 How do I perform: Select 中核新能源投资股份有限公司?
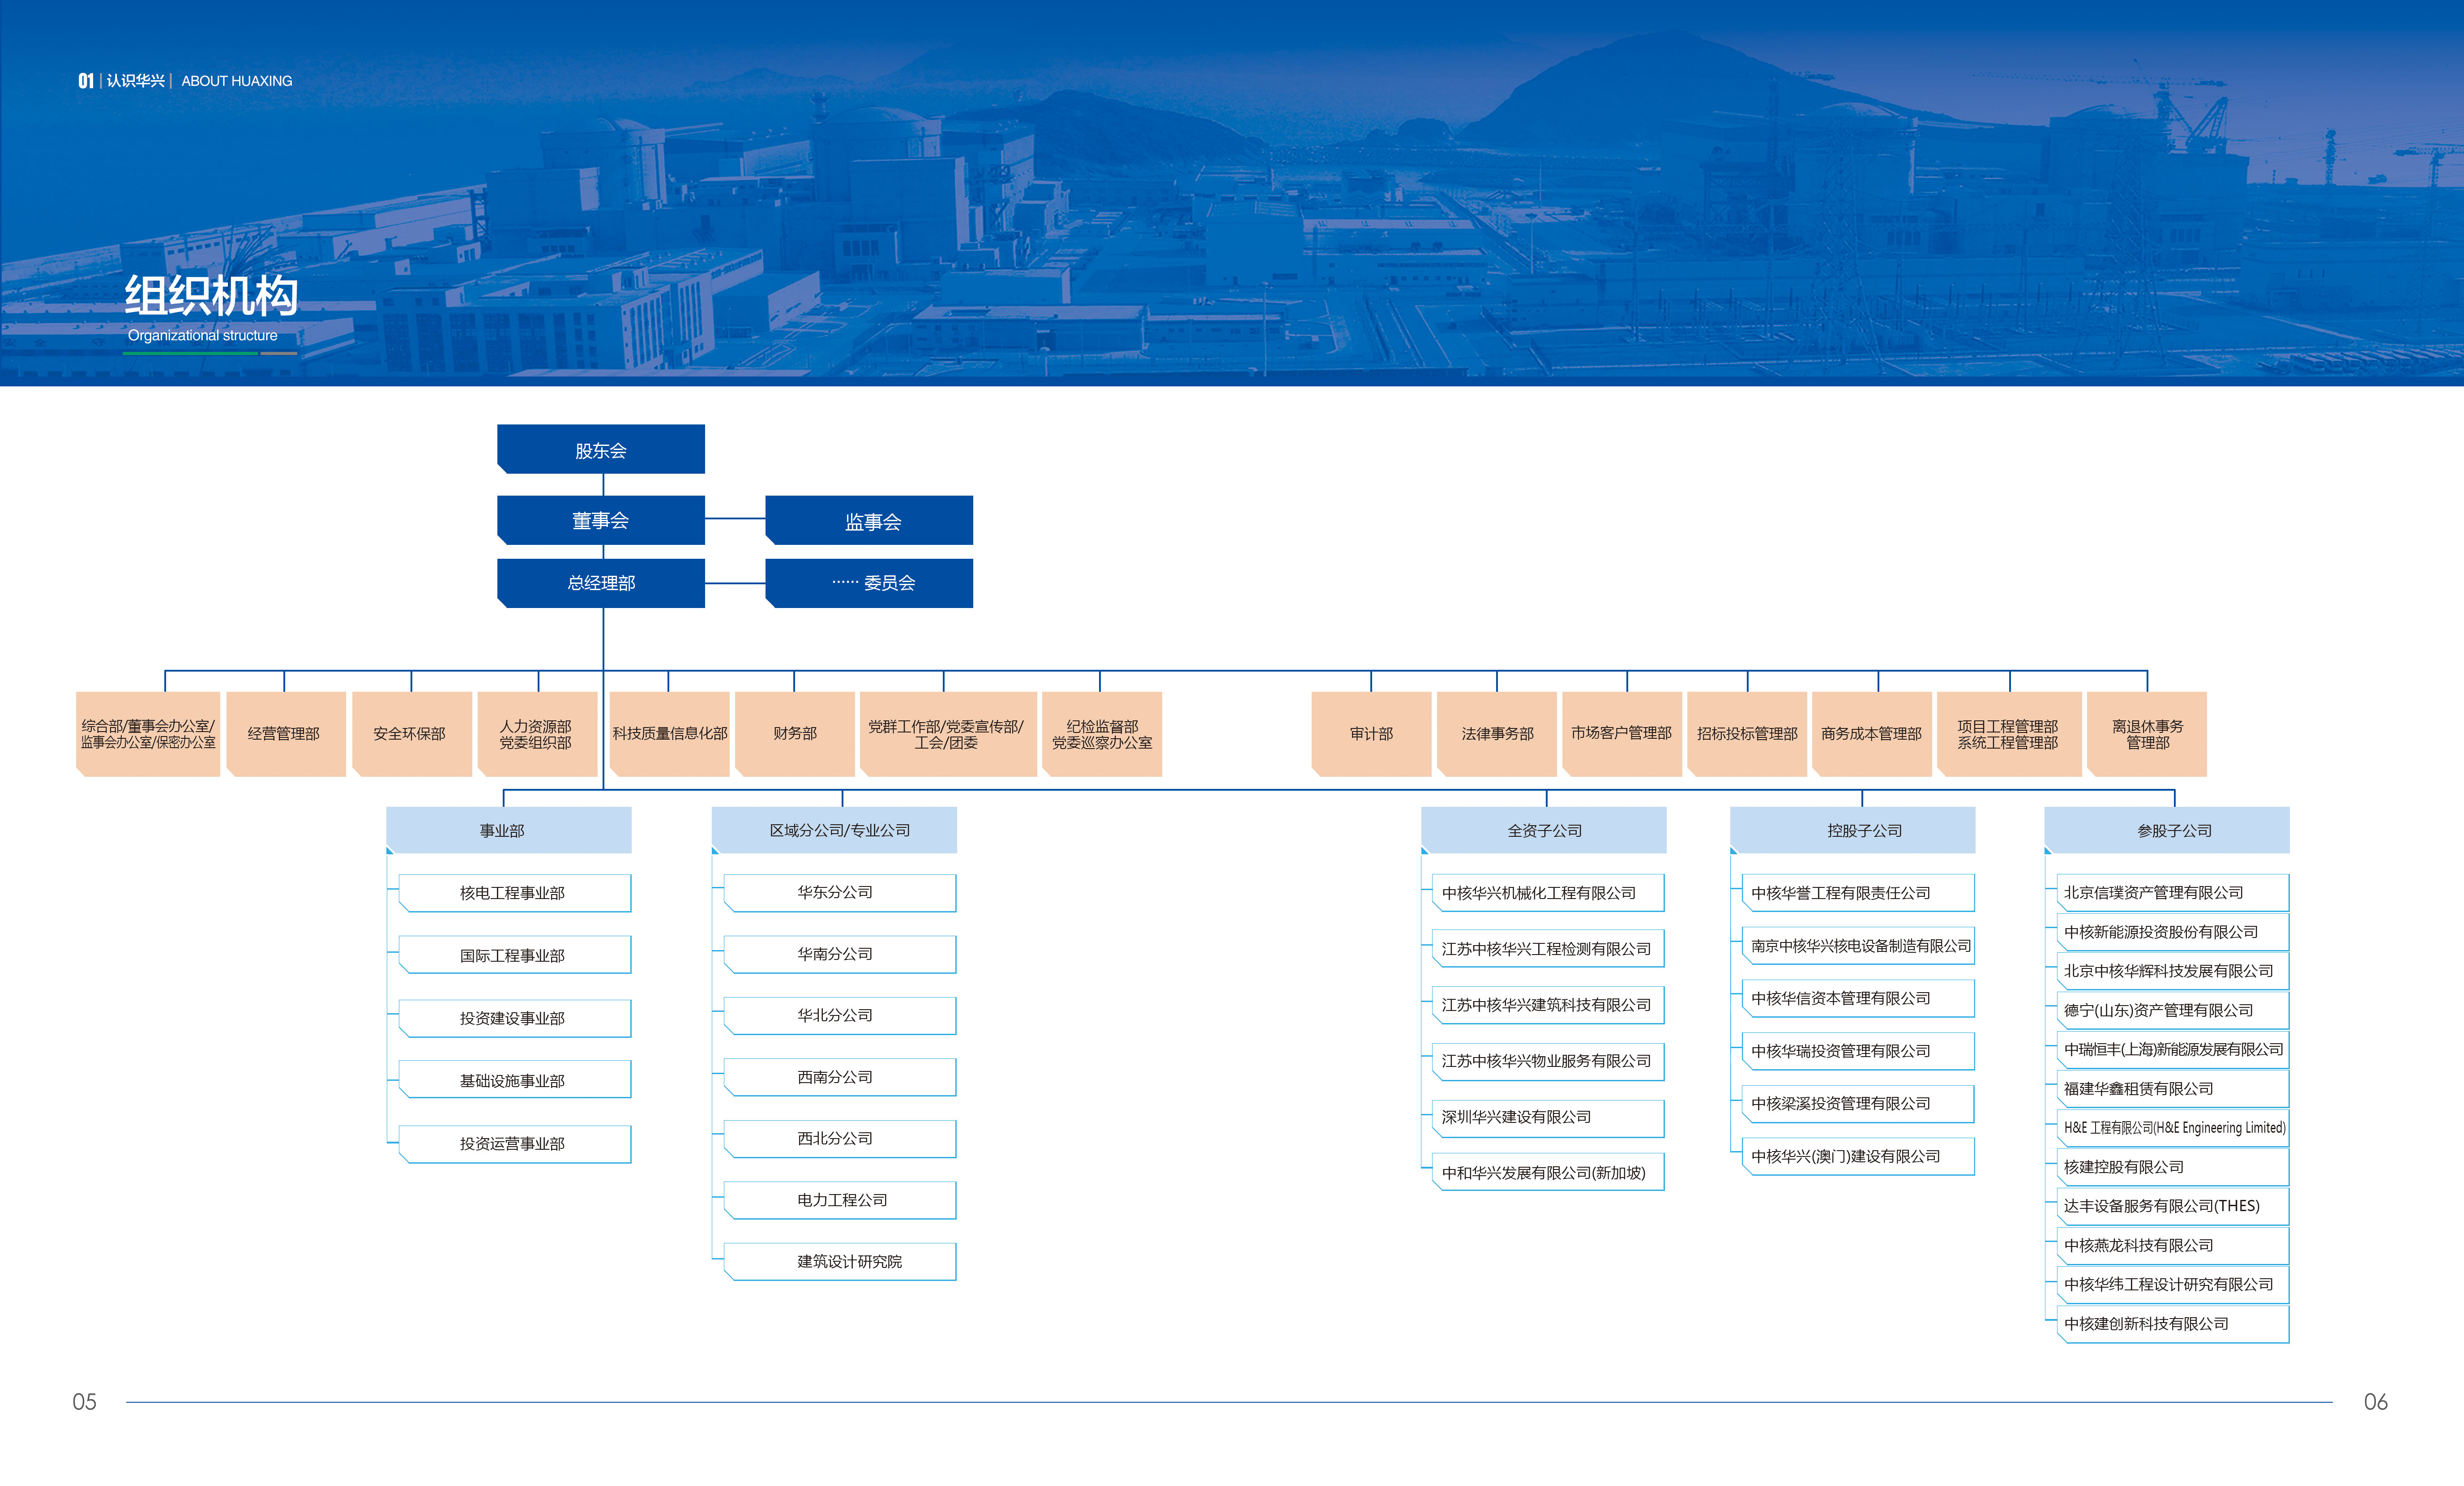pyautogui.click(x=2173, y=932)
